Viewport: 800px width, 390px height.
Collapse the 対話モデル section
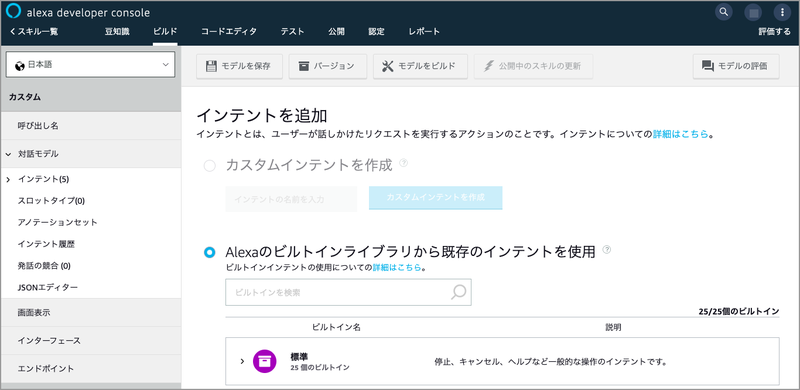click(9, 154)
